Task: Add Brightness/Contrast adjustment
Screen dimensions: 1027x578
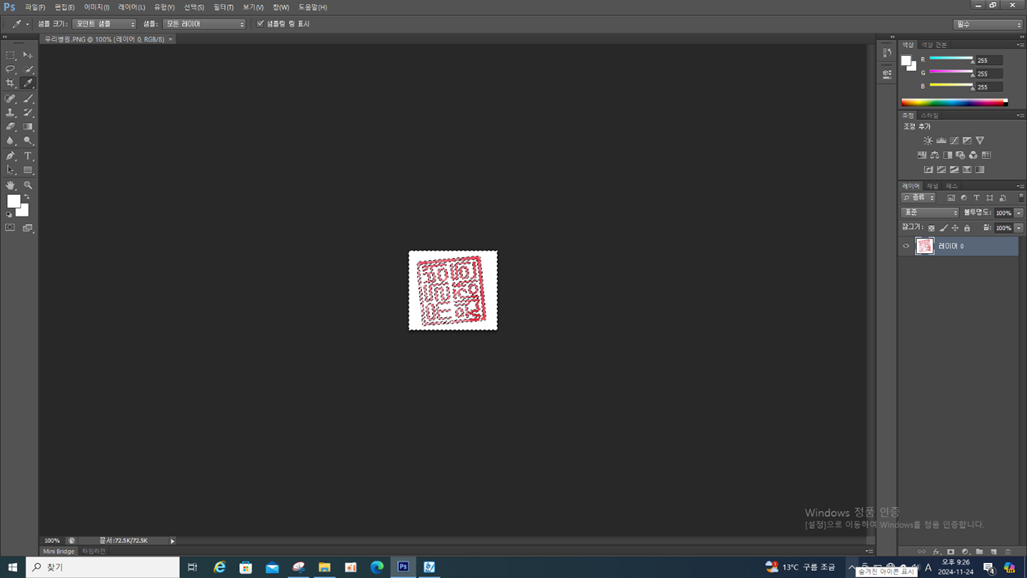Action: tap(928, 141)
